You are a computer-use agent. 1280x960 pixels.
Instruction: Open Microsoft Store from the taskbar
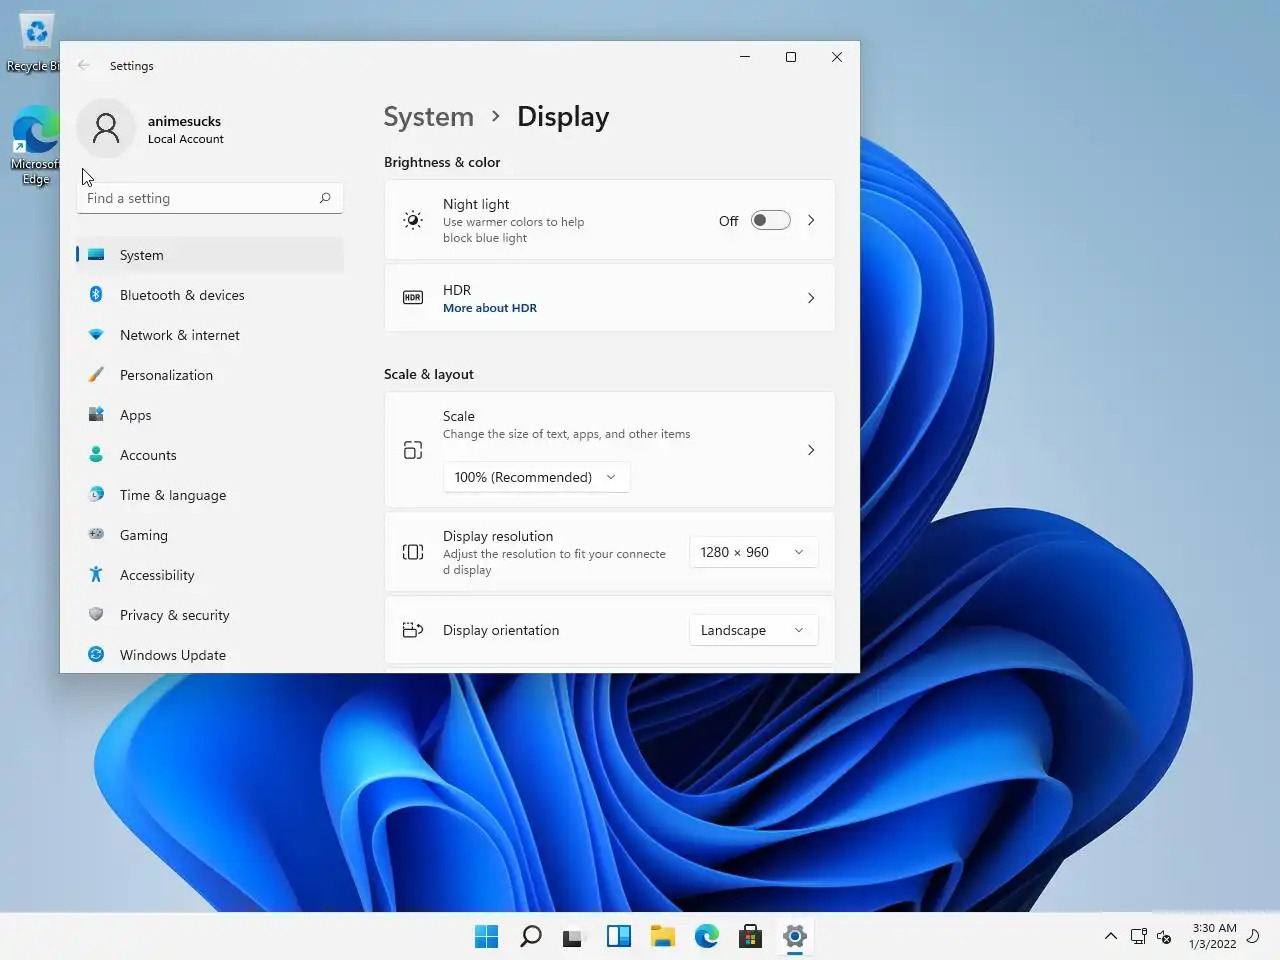[x=751, y=936]
